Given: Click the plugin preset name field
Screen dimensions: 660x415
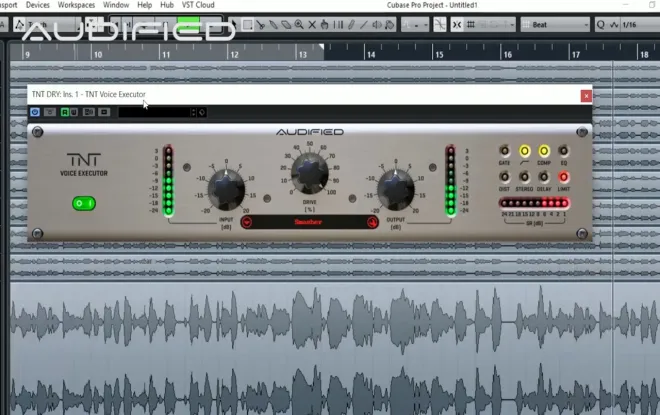Looking at the screenshot, I should tap(154, 112).
